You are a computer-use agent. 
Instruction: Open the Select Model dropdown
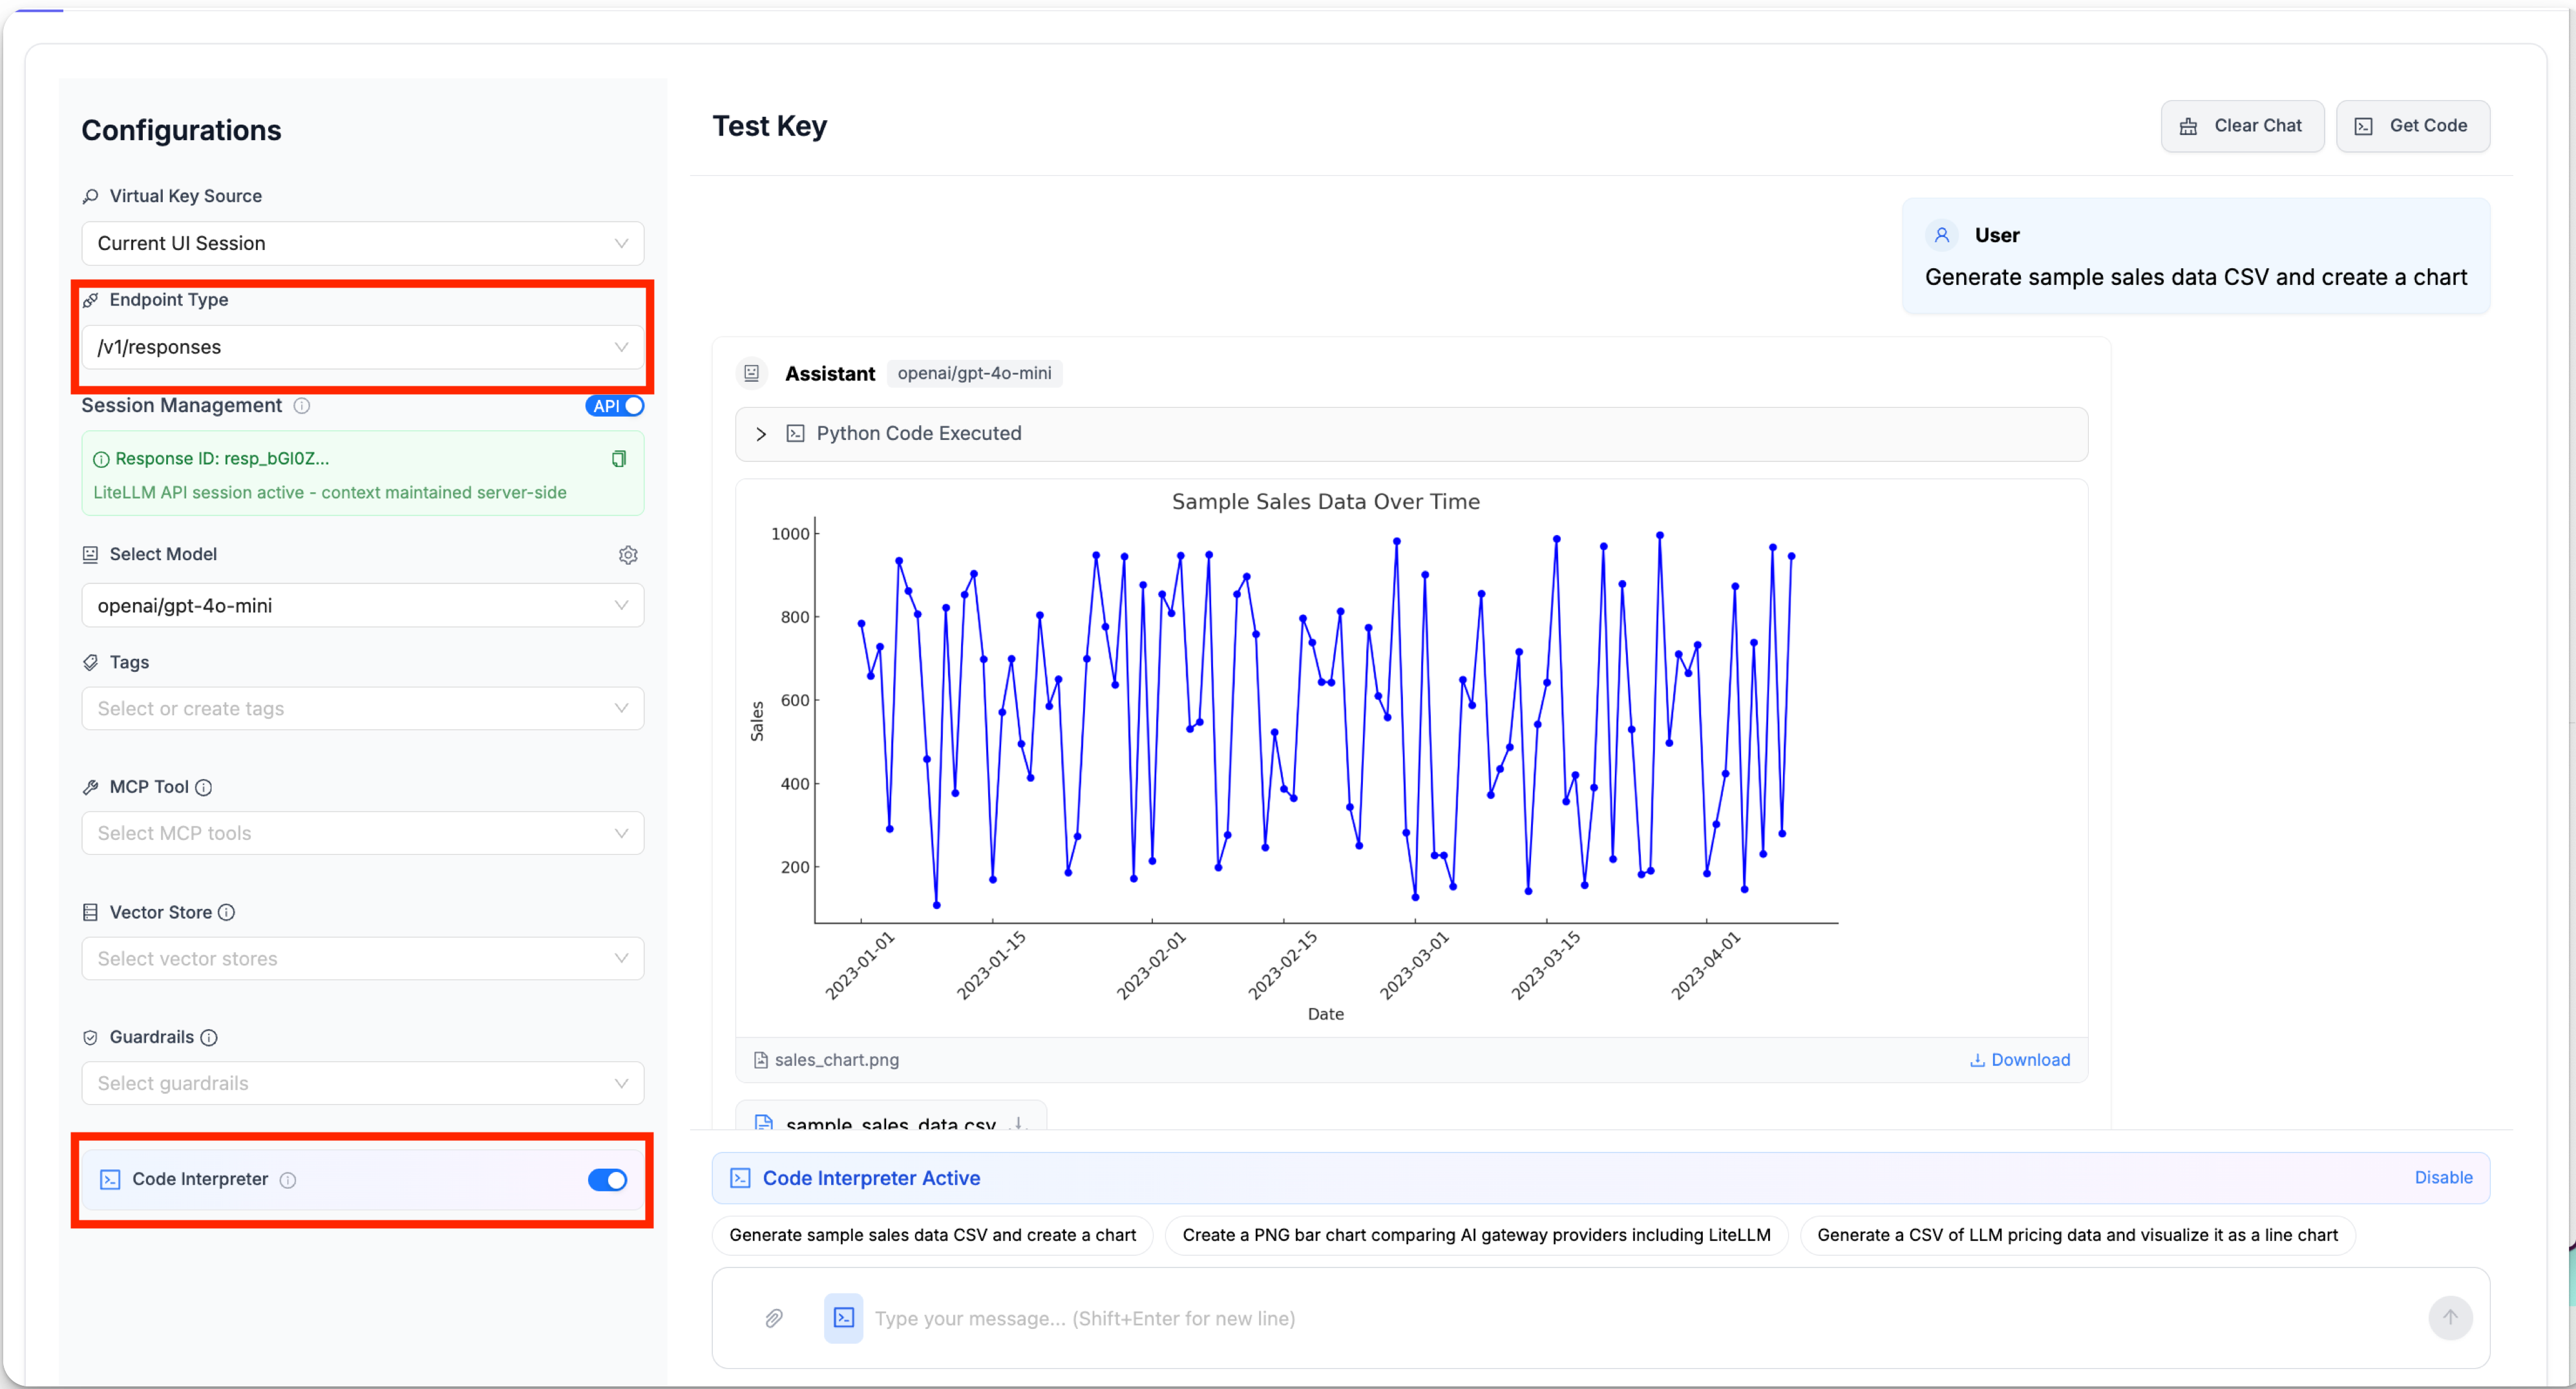pyautogui.click(x=363, y=605)
